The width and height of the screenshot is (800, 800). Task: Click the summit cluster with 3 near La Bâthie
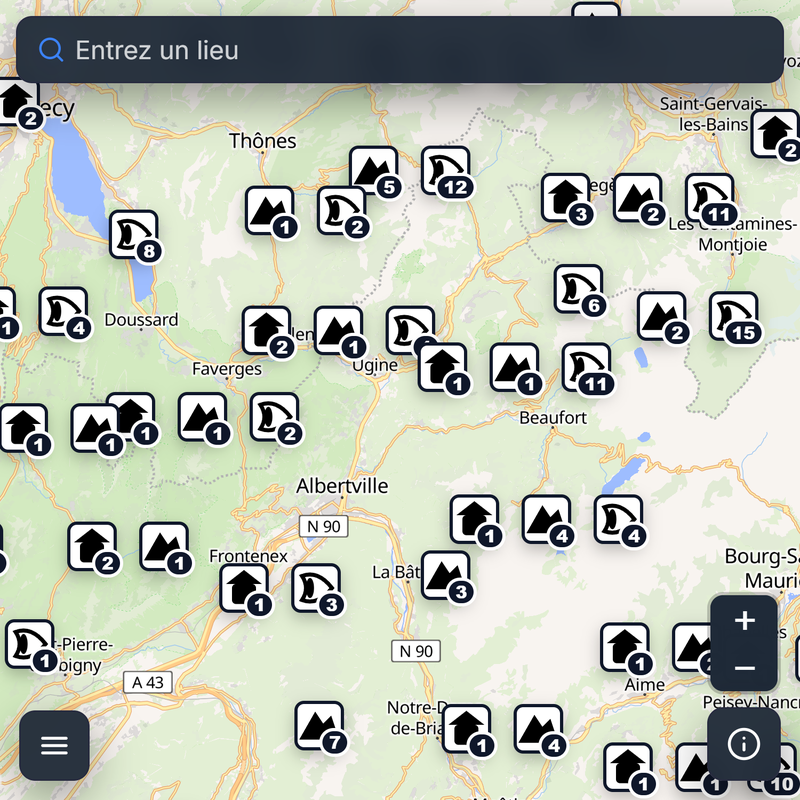click(445, 576)
